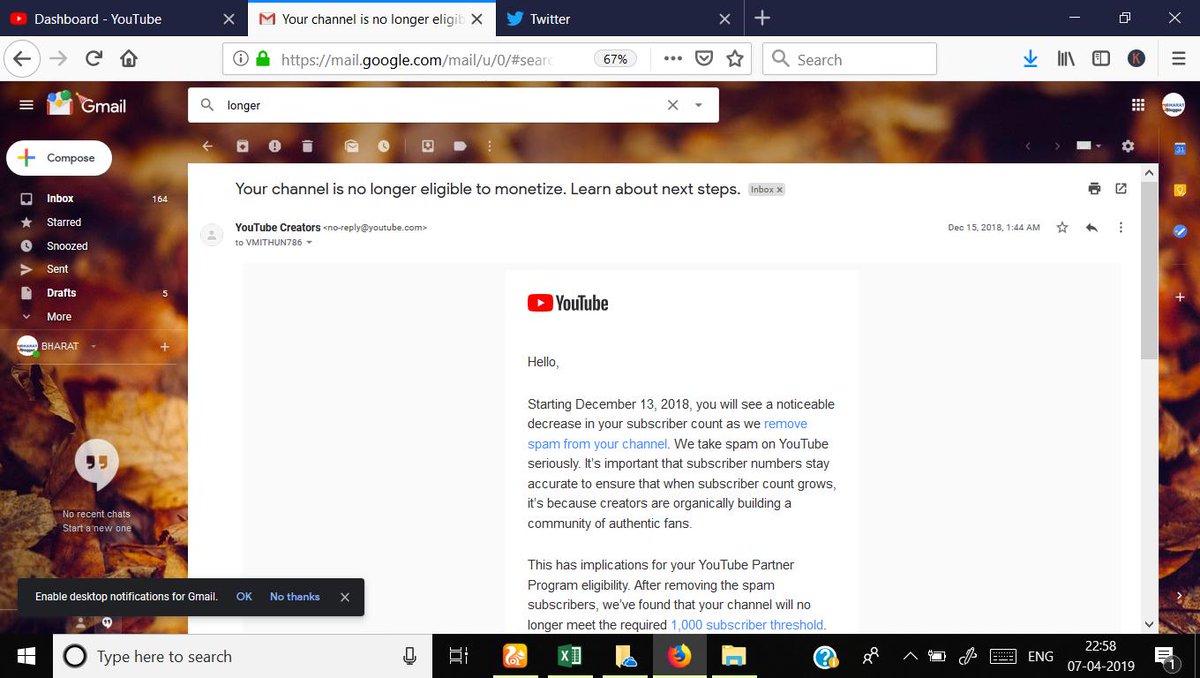Expand recipient details under VMITHUN786
Image resolution: width=1200 pixels, height=678 pixels.
pos(309,243)
